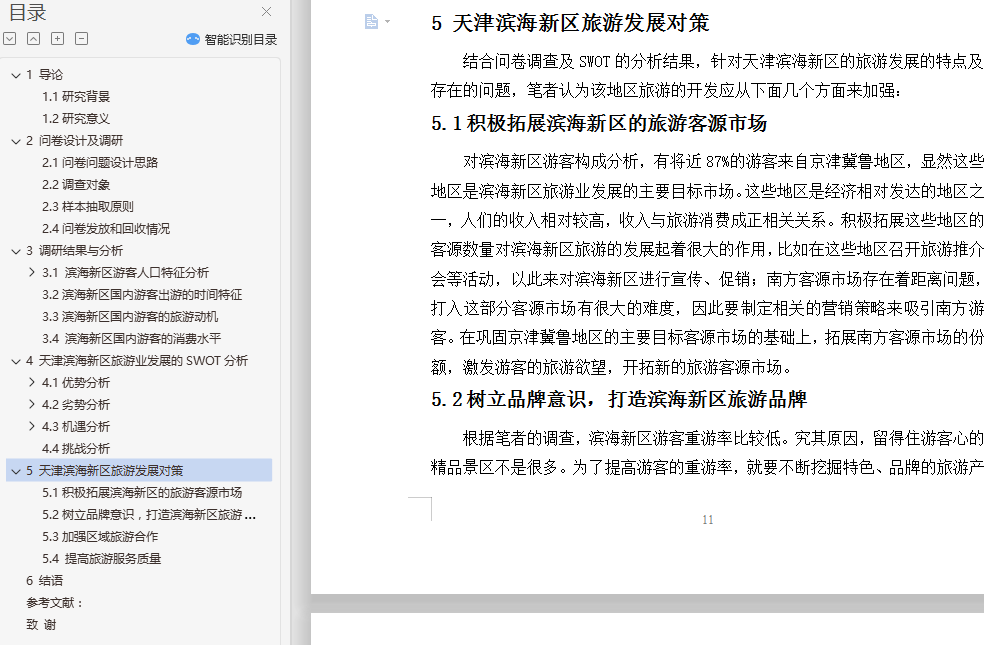Image resolution: width=984 pixels, height=645 pixels.
Task: Jump to 4 天津滨海新区旅游业发展的 SWOT 分析
Action: [x=137, y=360]
